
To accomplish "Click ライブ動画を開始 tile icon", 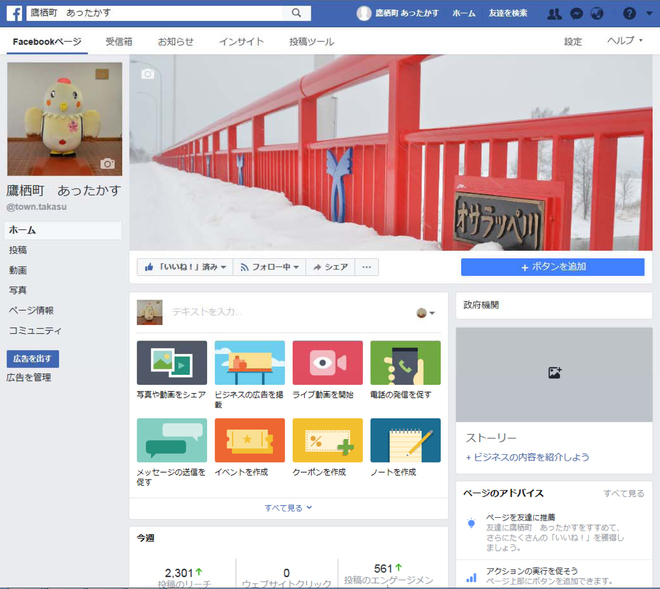I will [327, 362].
